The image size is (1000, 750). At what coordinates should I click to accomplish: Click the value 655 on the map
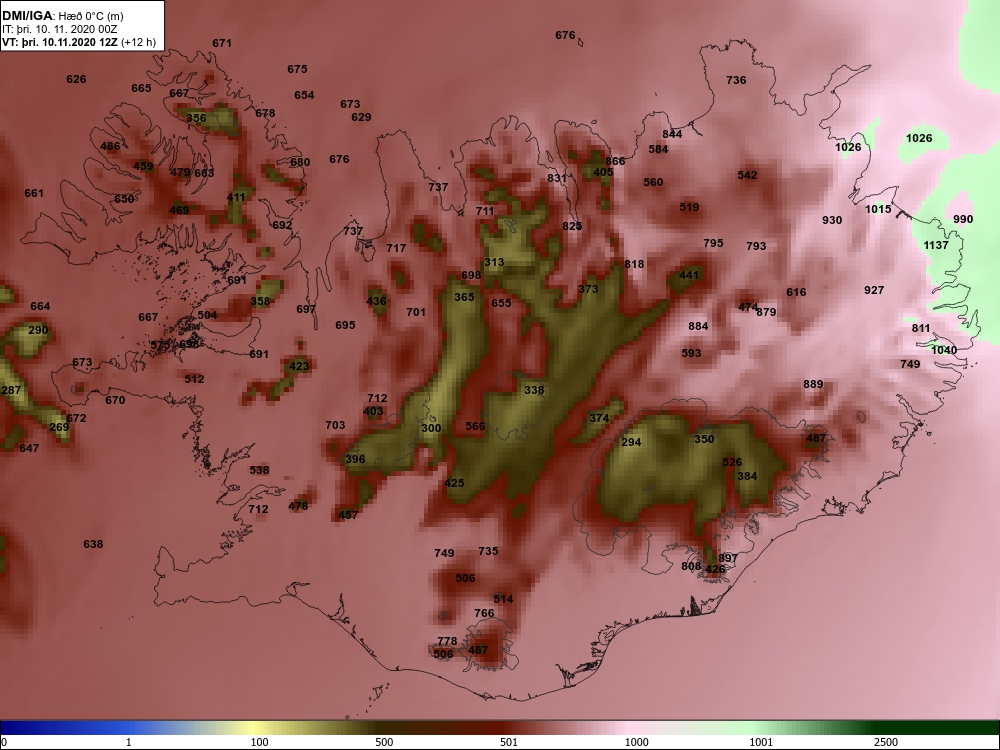coord(501,304)
